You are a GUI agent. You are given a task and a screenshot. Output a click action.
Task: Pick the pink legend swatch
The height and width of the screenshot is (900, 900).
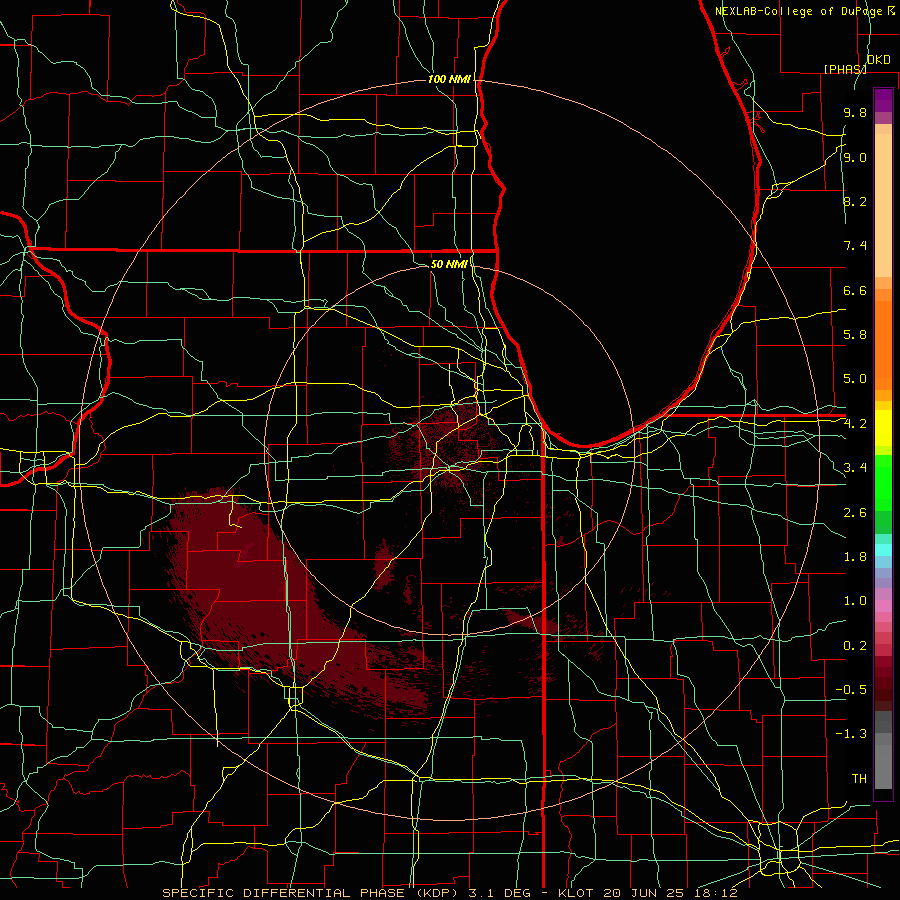883,606
